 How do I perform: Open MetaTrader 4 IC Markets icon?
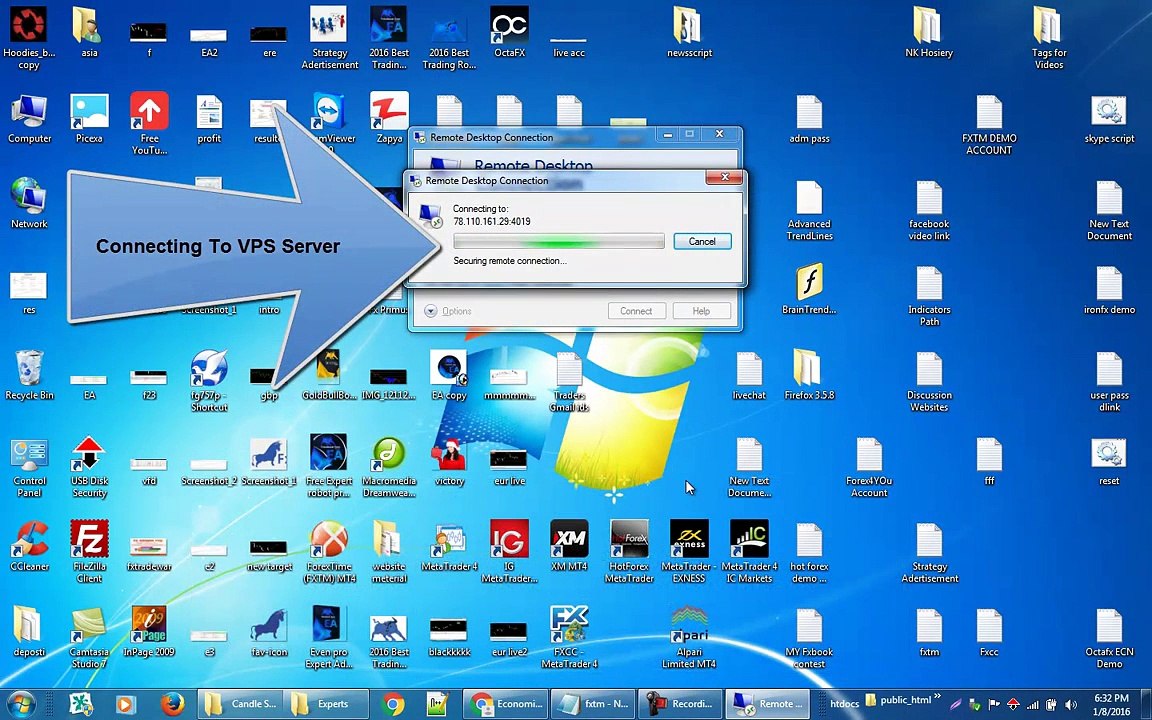(749, 551)
